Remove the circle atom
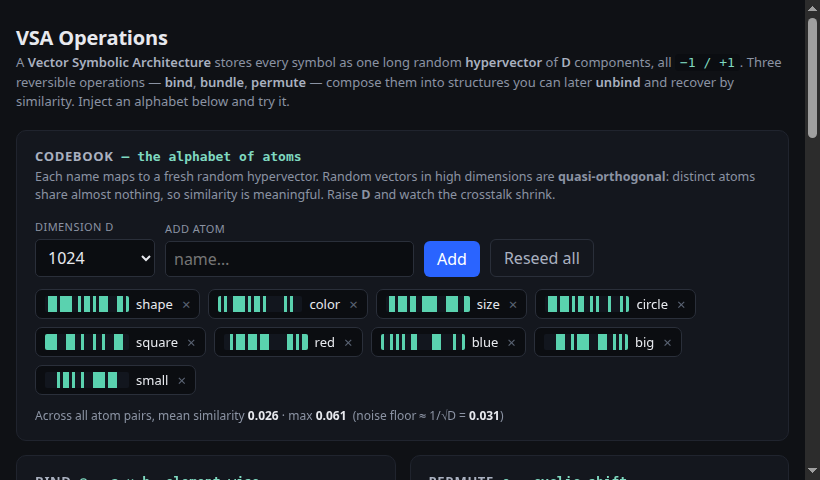 pos(681,305)
